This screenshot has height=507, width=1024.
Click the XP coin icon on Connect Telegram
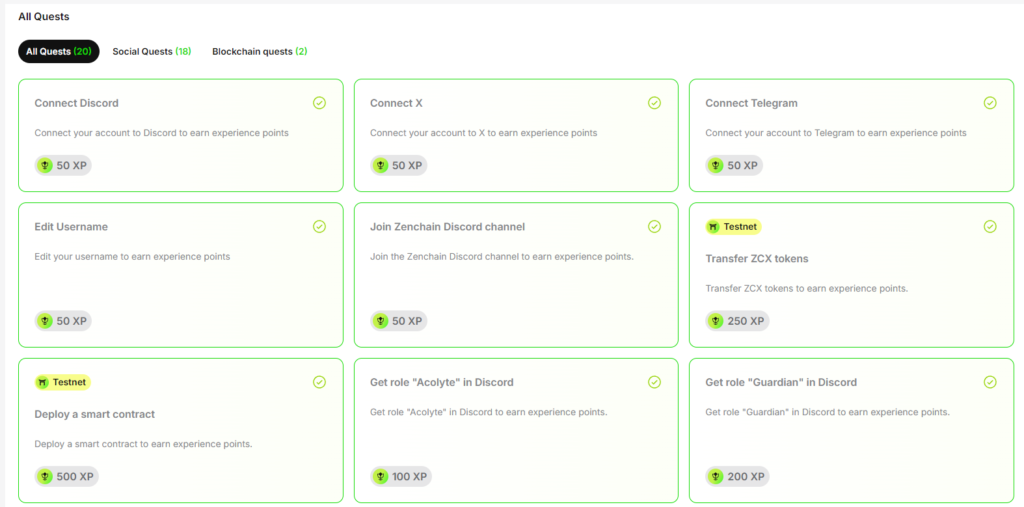[x=716, y=165]
